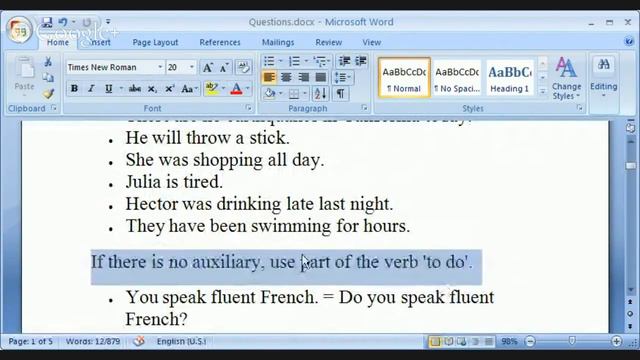
Task: Justify the text
Action: point(321,77)
